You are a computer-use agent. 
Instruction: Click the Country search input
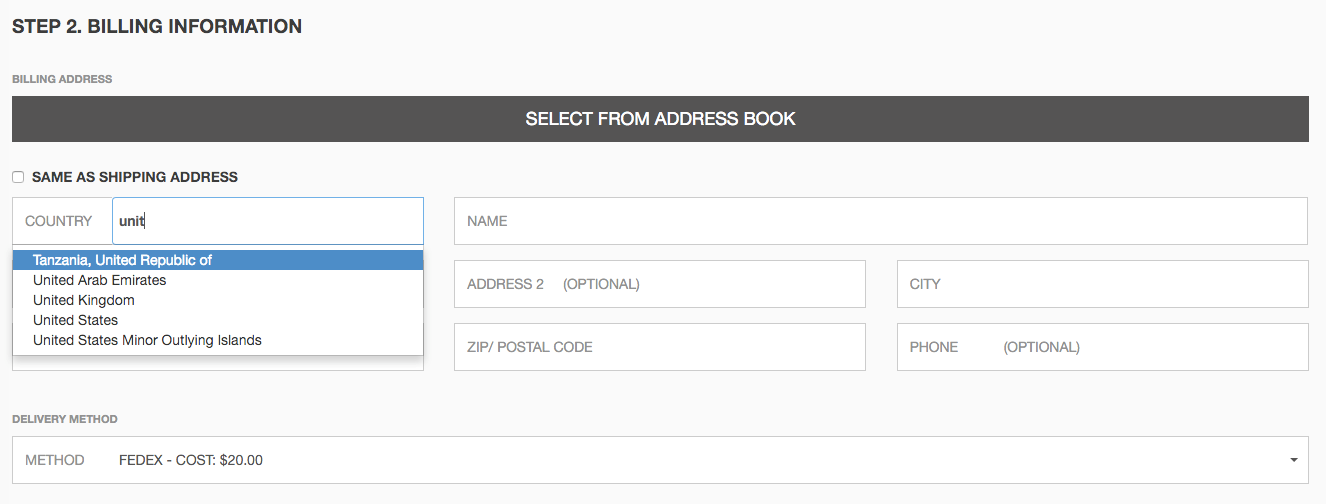pos(266,221)
